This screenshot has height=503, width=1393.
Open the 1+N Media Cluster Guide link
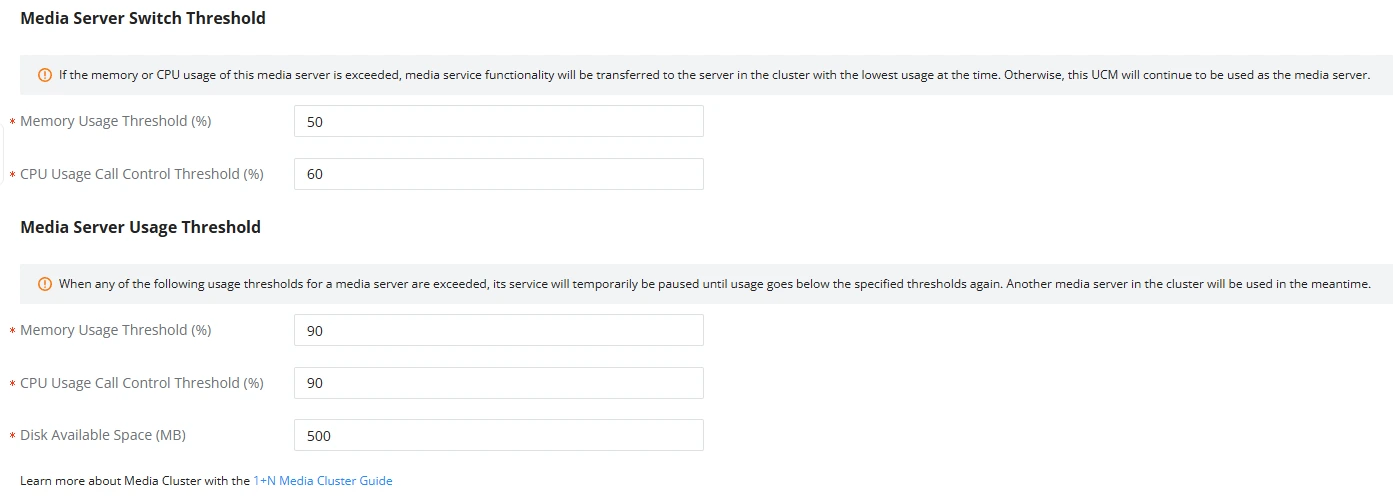[x=323, y=481]
